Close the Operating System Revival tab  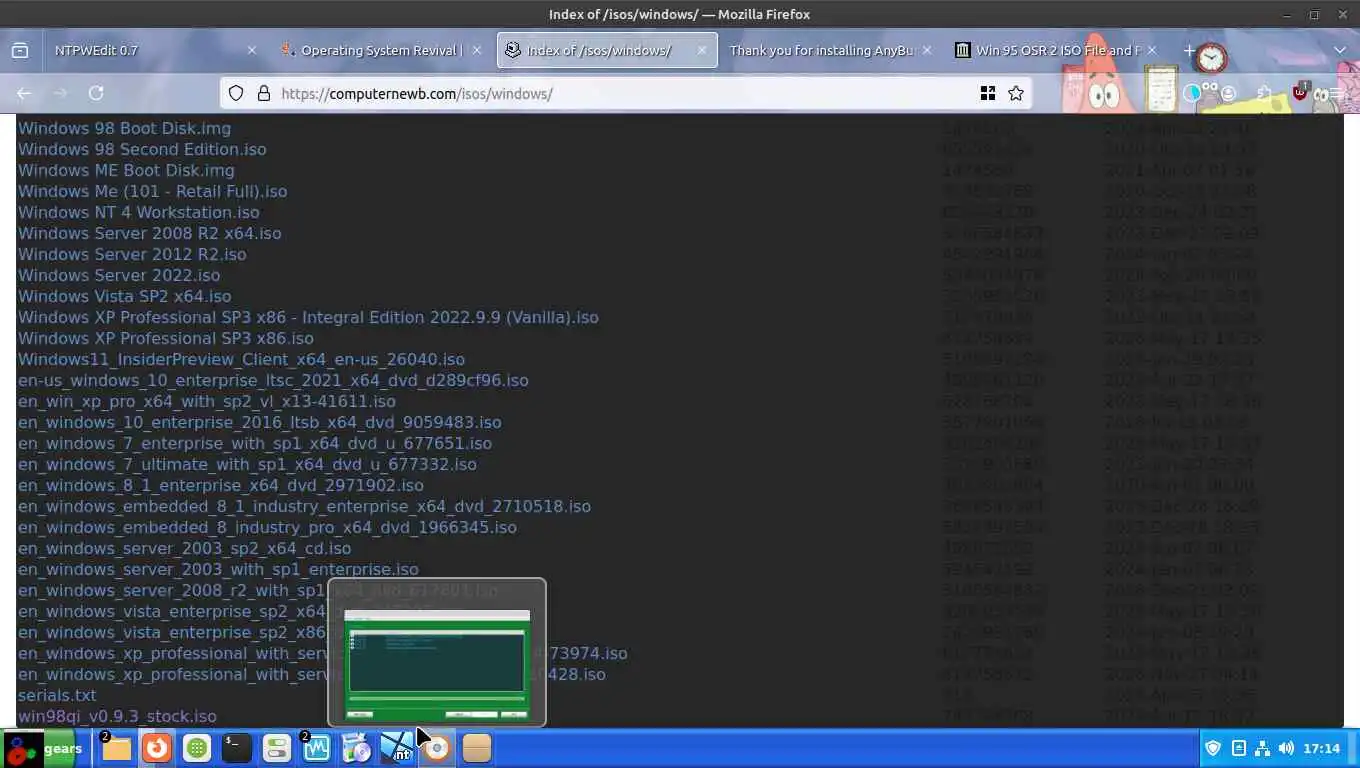point(477,50)
